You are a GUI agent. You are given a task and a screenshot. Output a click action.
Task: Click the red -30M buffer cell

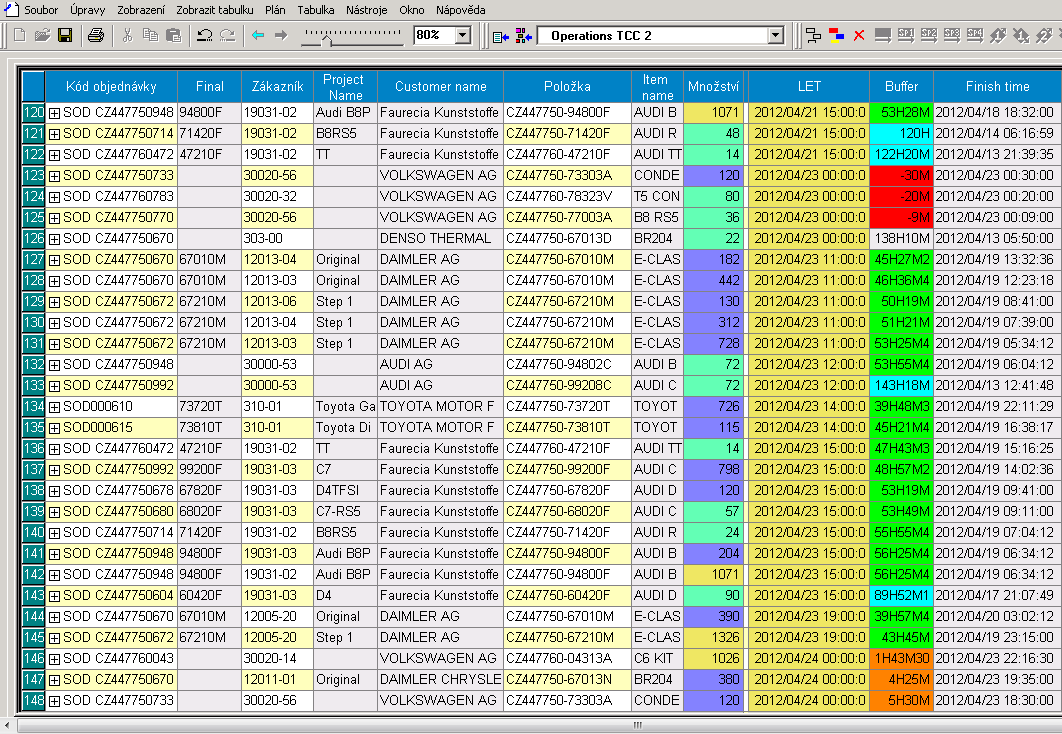pyautogui.click(x=901, y=175)
